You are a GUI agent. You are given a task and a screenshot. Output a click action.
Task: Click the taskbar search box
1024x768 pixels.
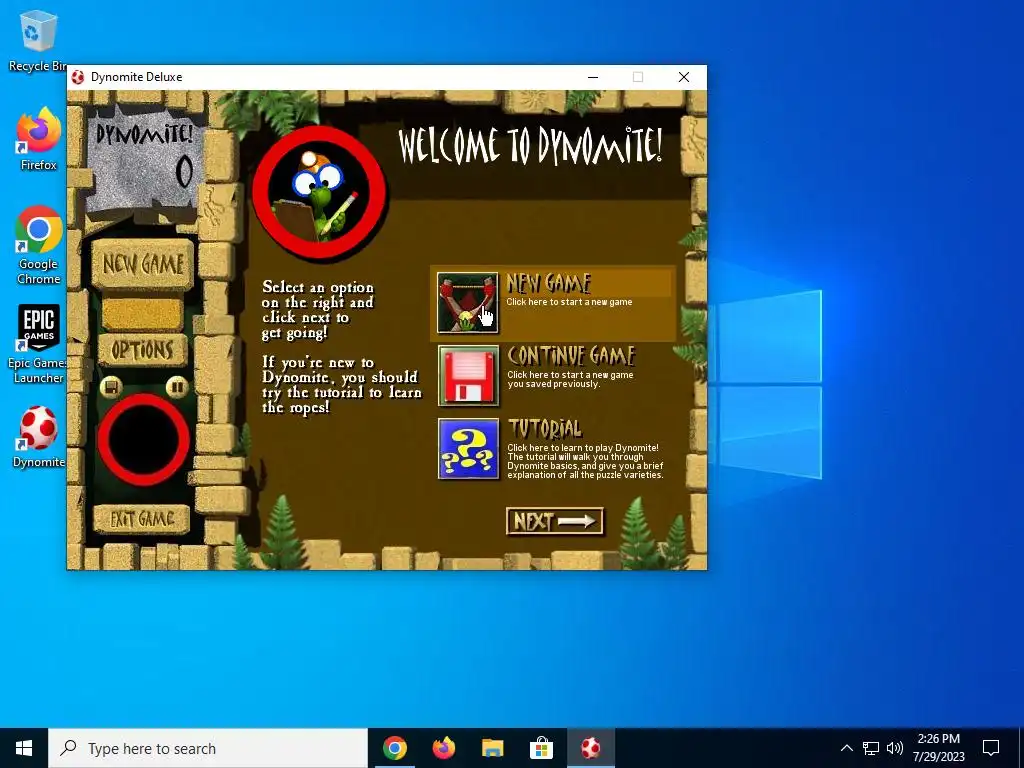click(x=208, y=748)
